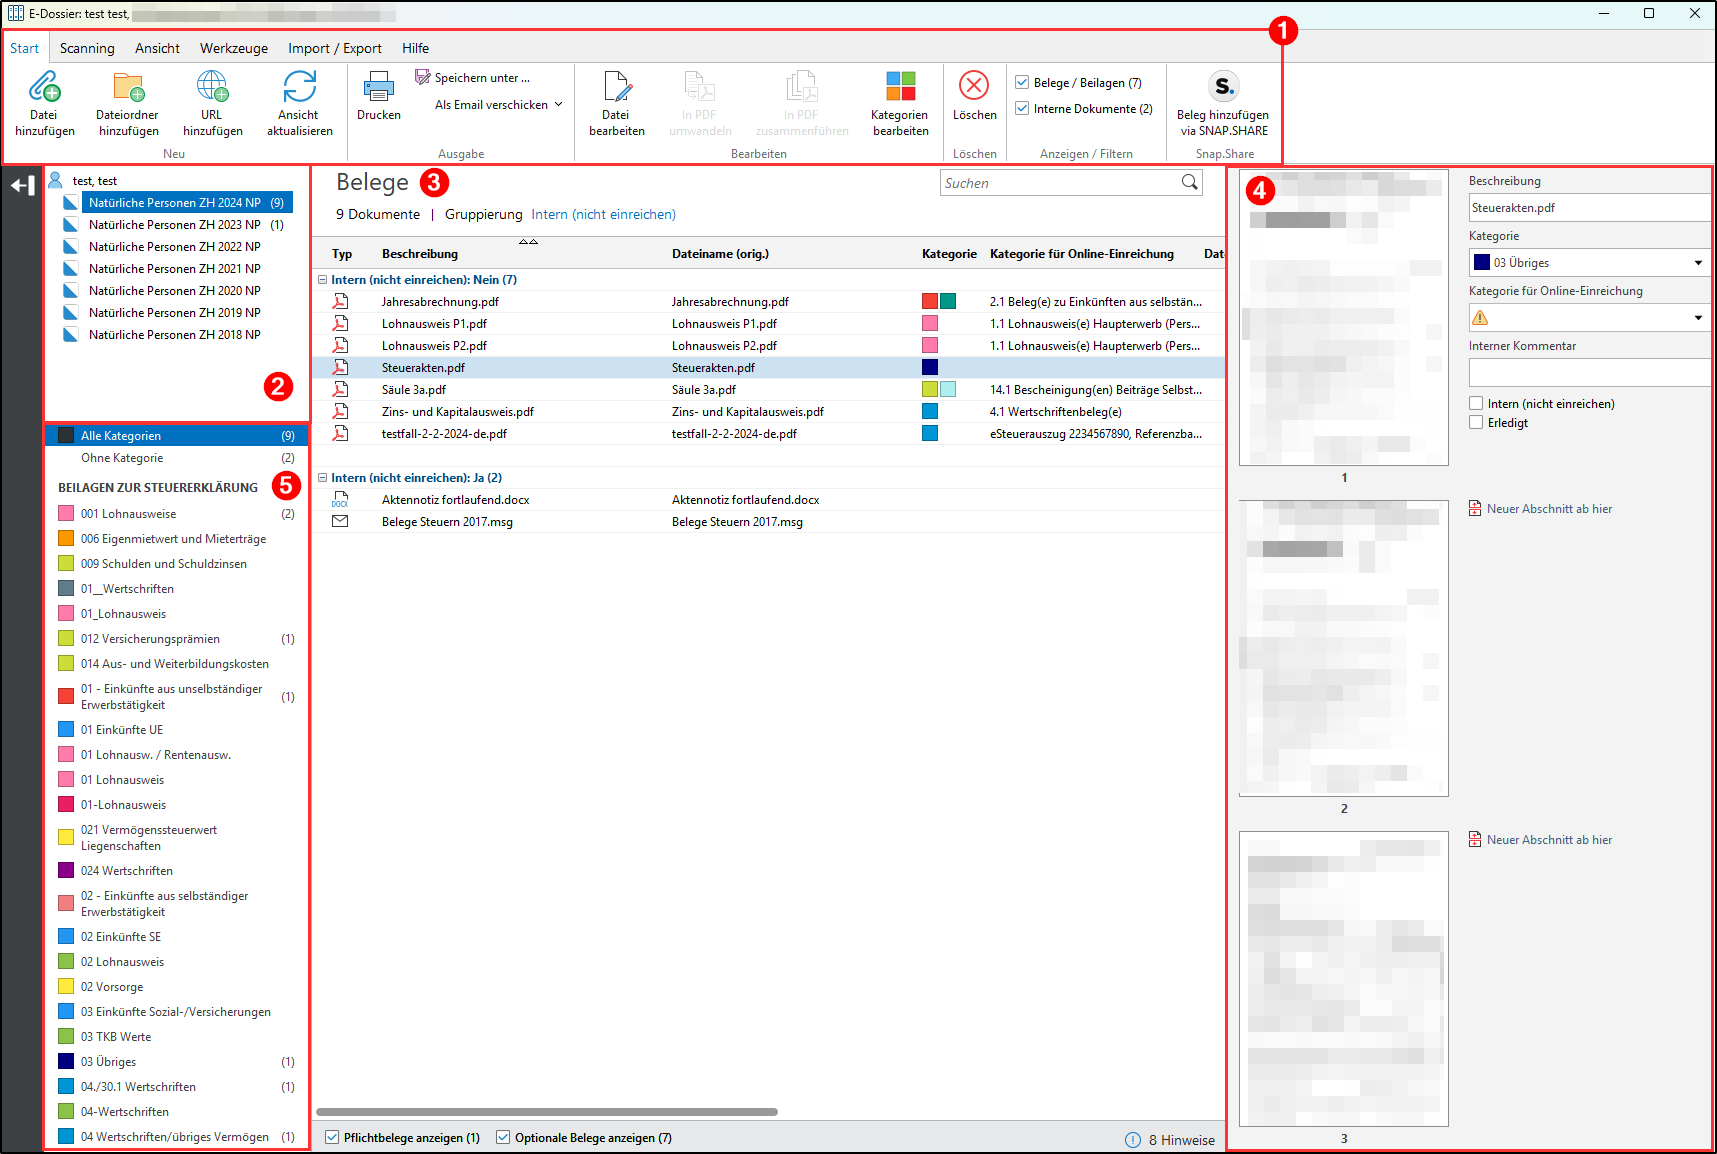Toggle the Interne Dokumente (2) checkbox

pos(1022,109)
